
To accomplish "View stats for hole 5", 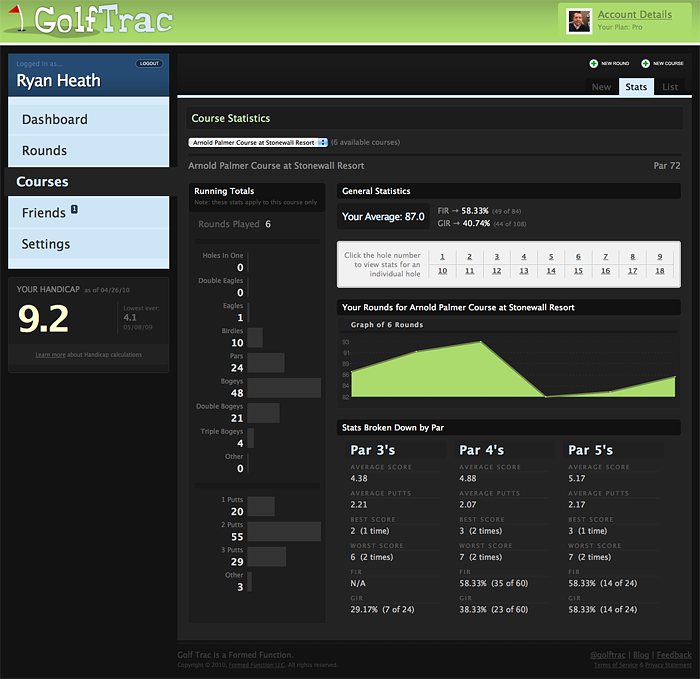I will pos(551,257).
